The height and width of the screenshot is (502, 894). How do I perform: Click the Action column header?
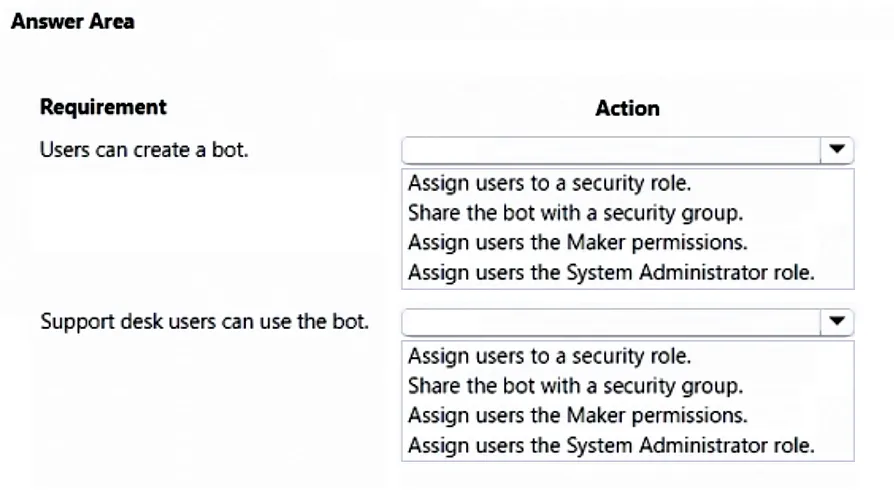tap(627, 108)
